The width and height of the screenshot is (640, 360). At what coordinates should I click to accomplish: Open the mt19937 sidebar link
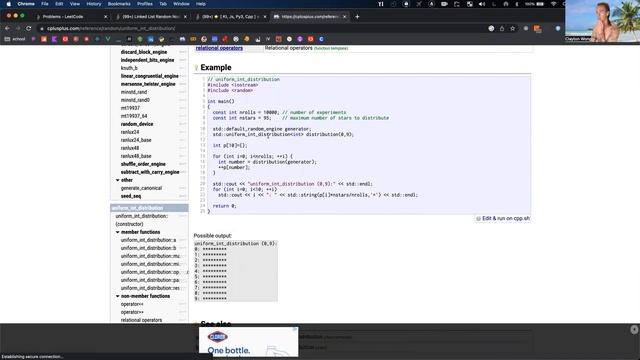point(130,108)
